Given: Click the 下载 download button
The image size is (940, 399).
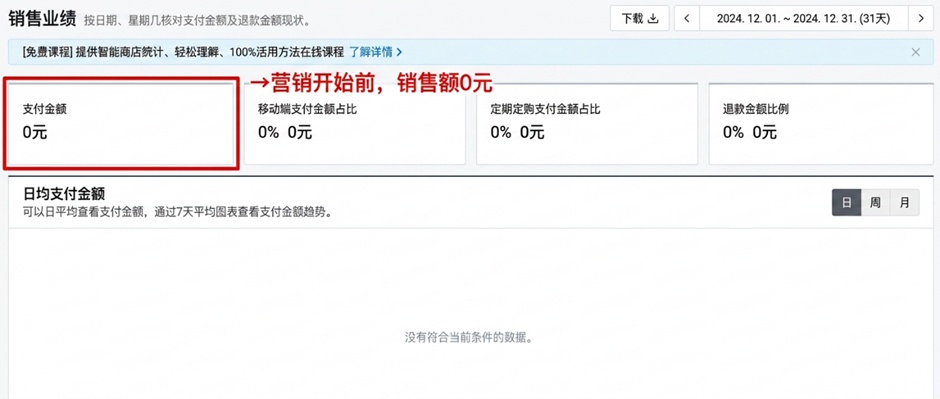Looking at the screenshot, I should 640,19.
